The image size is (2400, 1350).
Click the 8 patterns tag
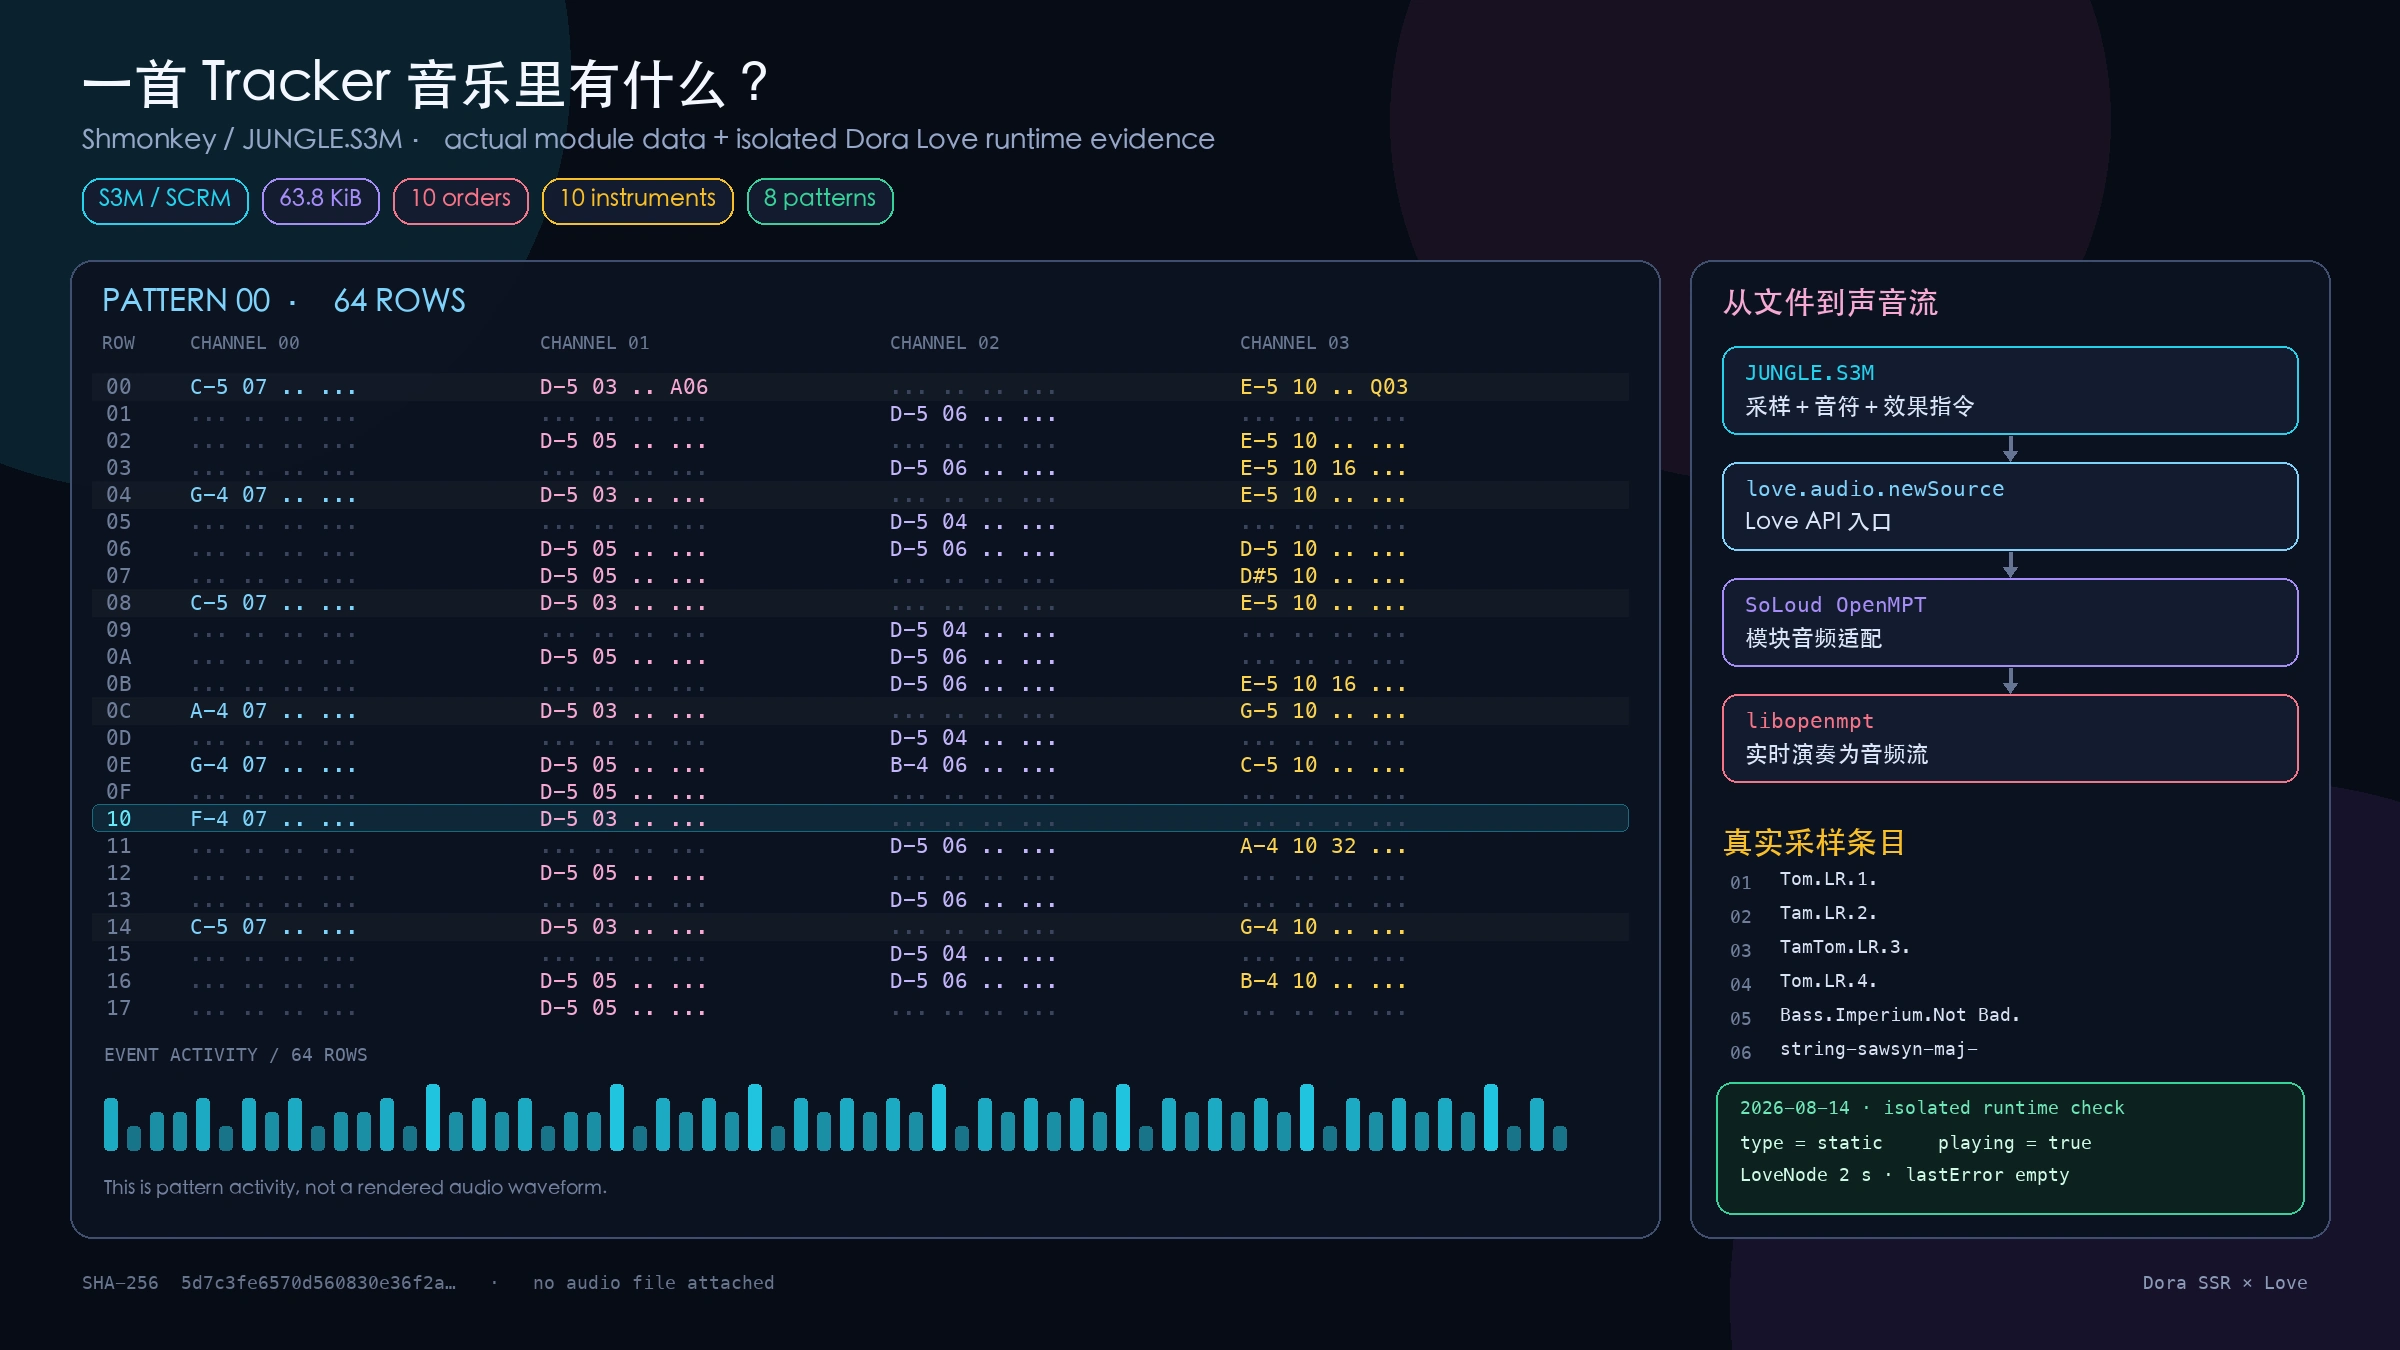[x=820, y=200]
